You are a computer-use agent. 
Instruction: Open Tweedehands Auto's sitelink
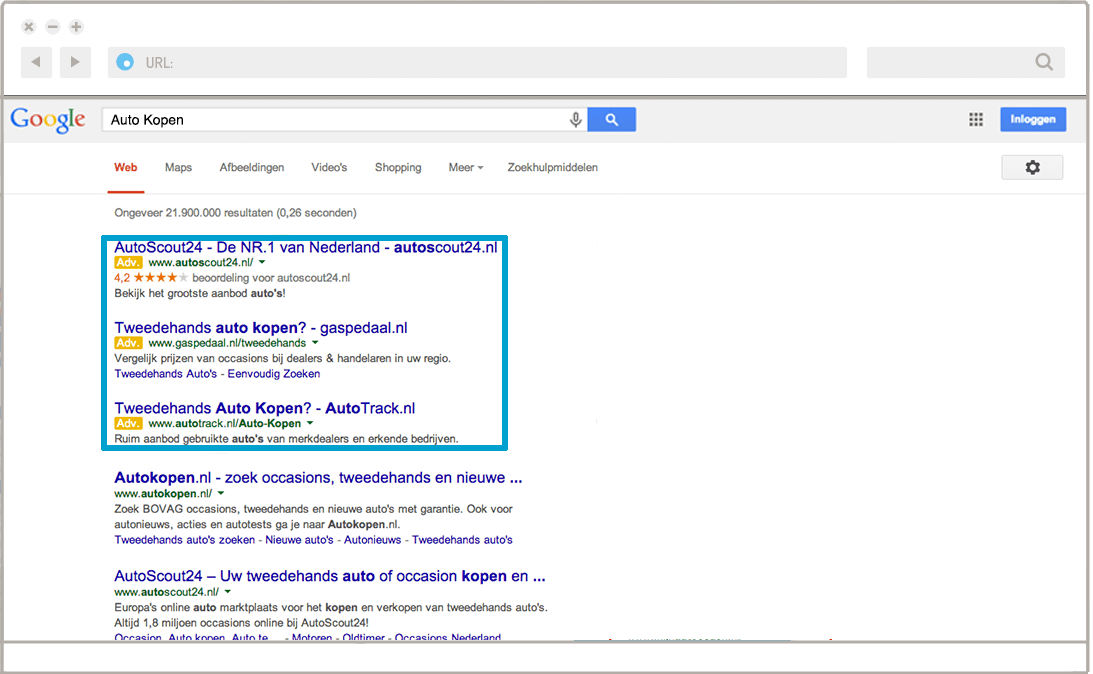coord(166,374)
